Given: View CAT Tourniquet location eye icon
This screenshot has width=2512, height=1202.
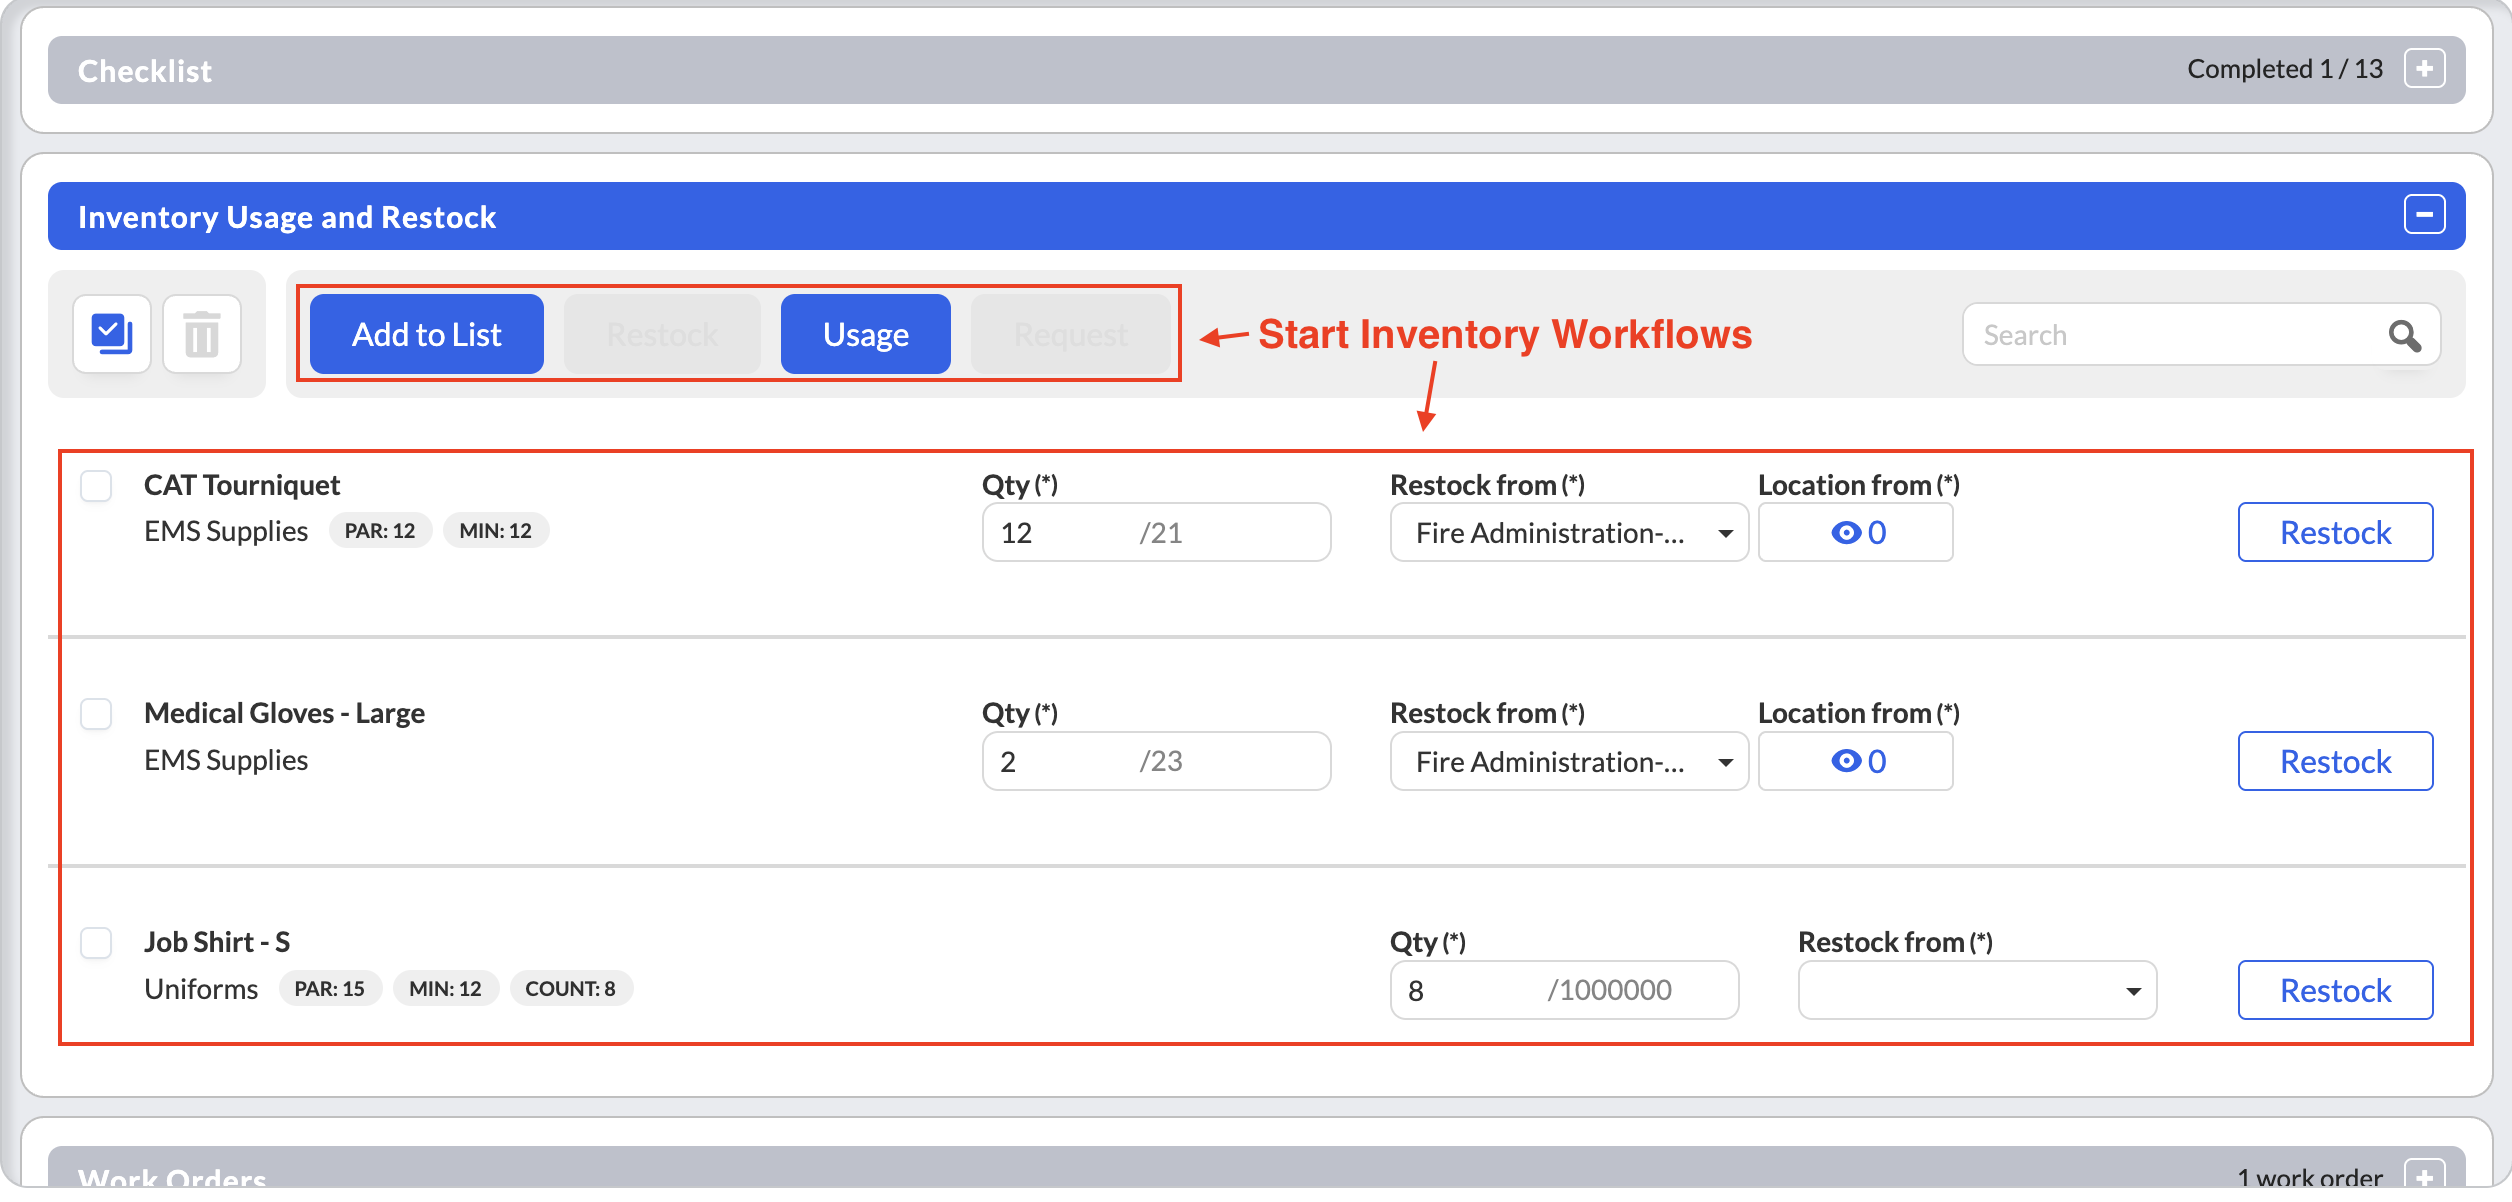Looking at the screenshot, I should tap(1845, 533).
